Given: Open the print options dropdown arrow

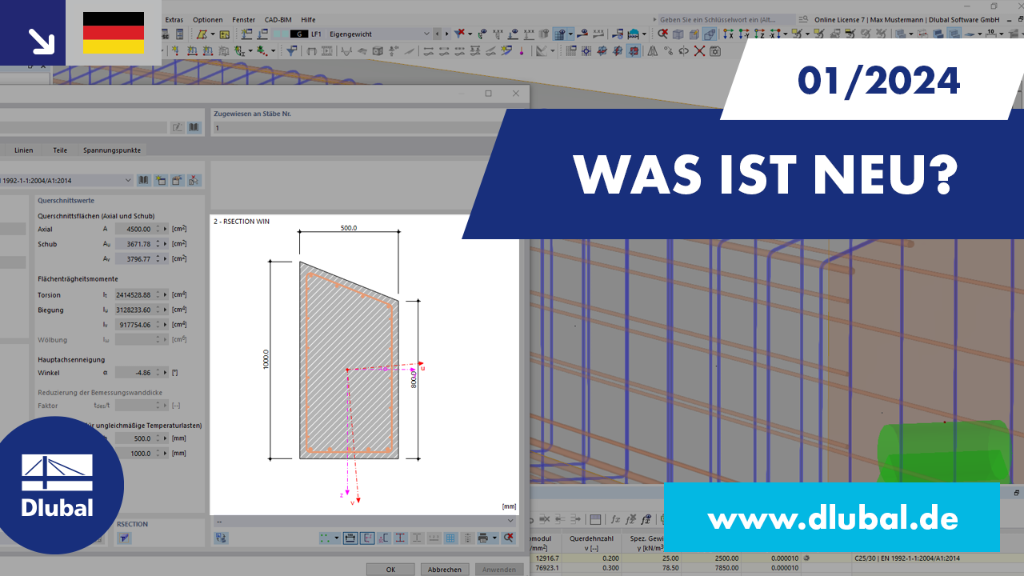Looking at the screenshot, I should point(494,538).
